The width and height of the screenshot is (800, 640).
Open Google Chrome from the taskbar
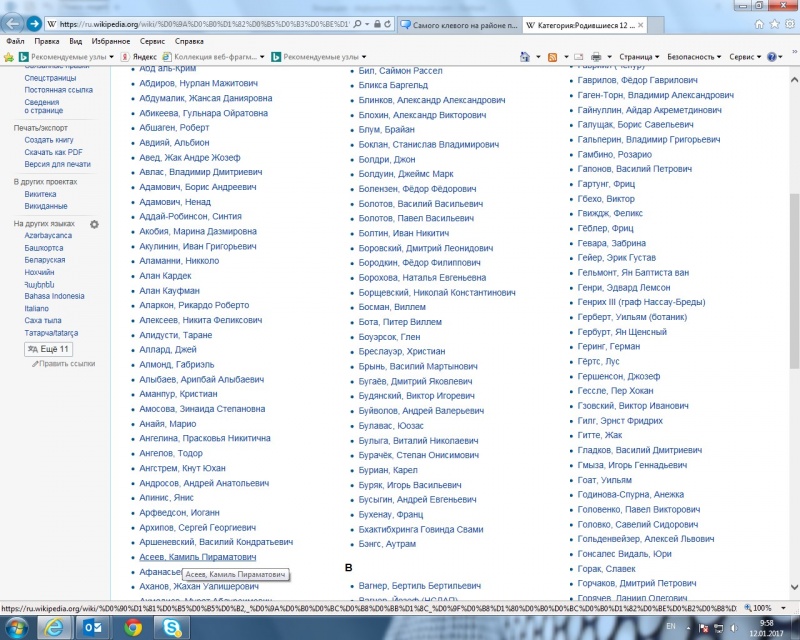point(133,626)
